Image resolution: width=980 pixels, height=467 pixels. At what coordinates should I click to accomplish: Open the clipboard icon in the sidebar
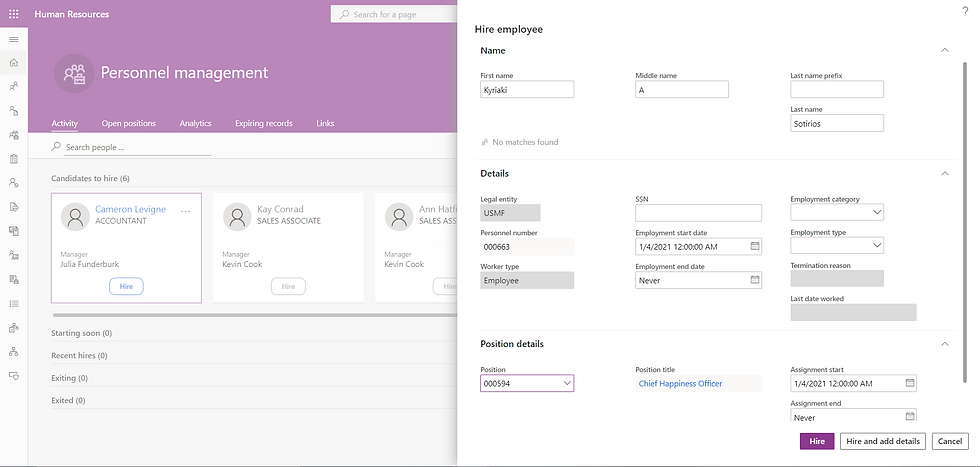13,159
